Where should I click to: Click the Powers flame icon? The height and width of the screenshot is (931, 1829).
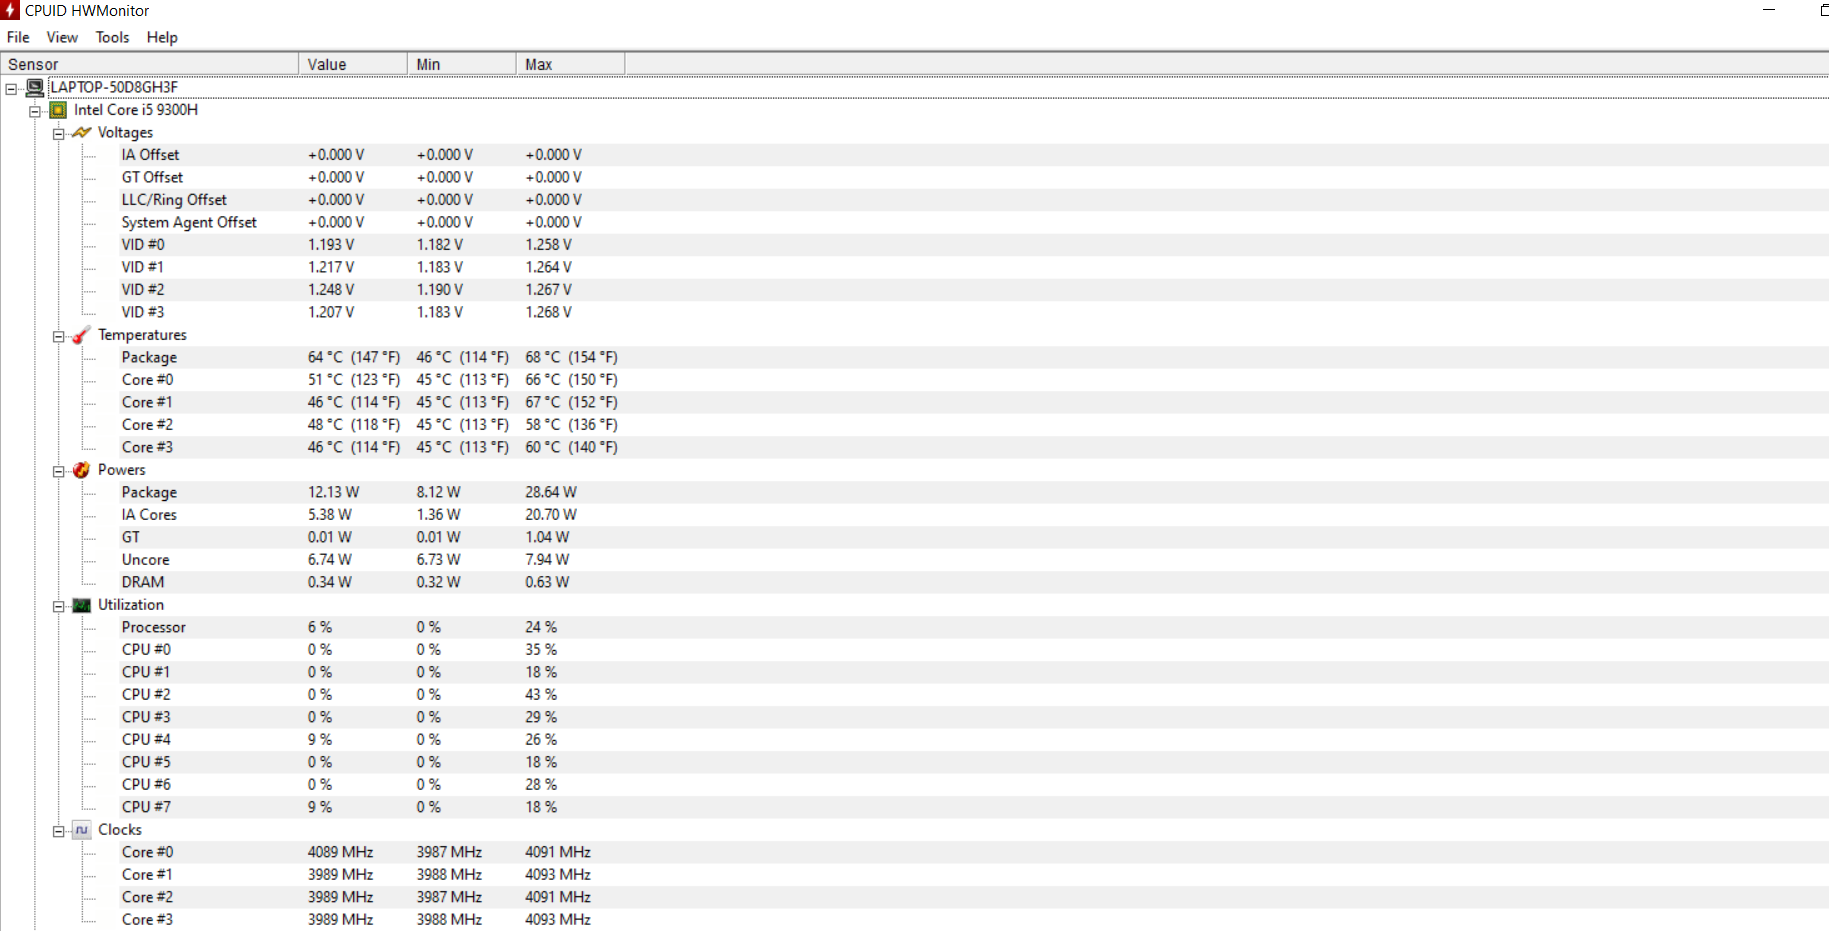pyautogui.click(x=82, y=470)
